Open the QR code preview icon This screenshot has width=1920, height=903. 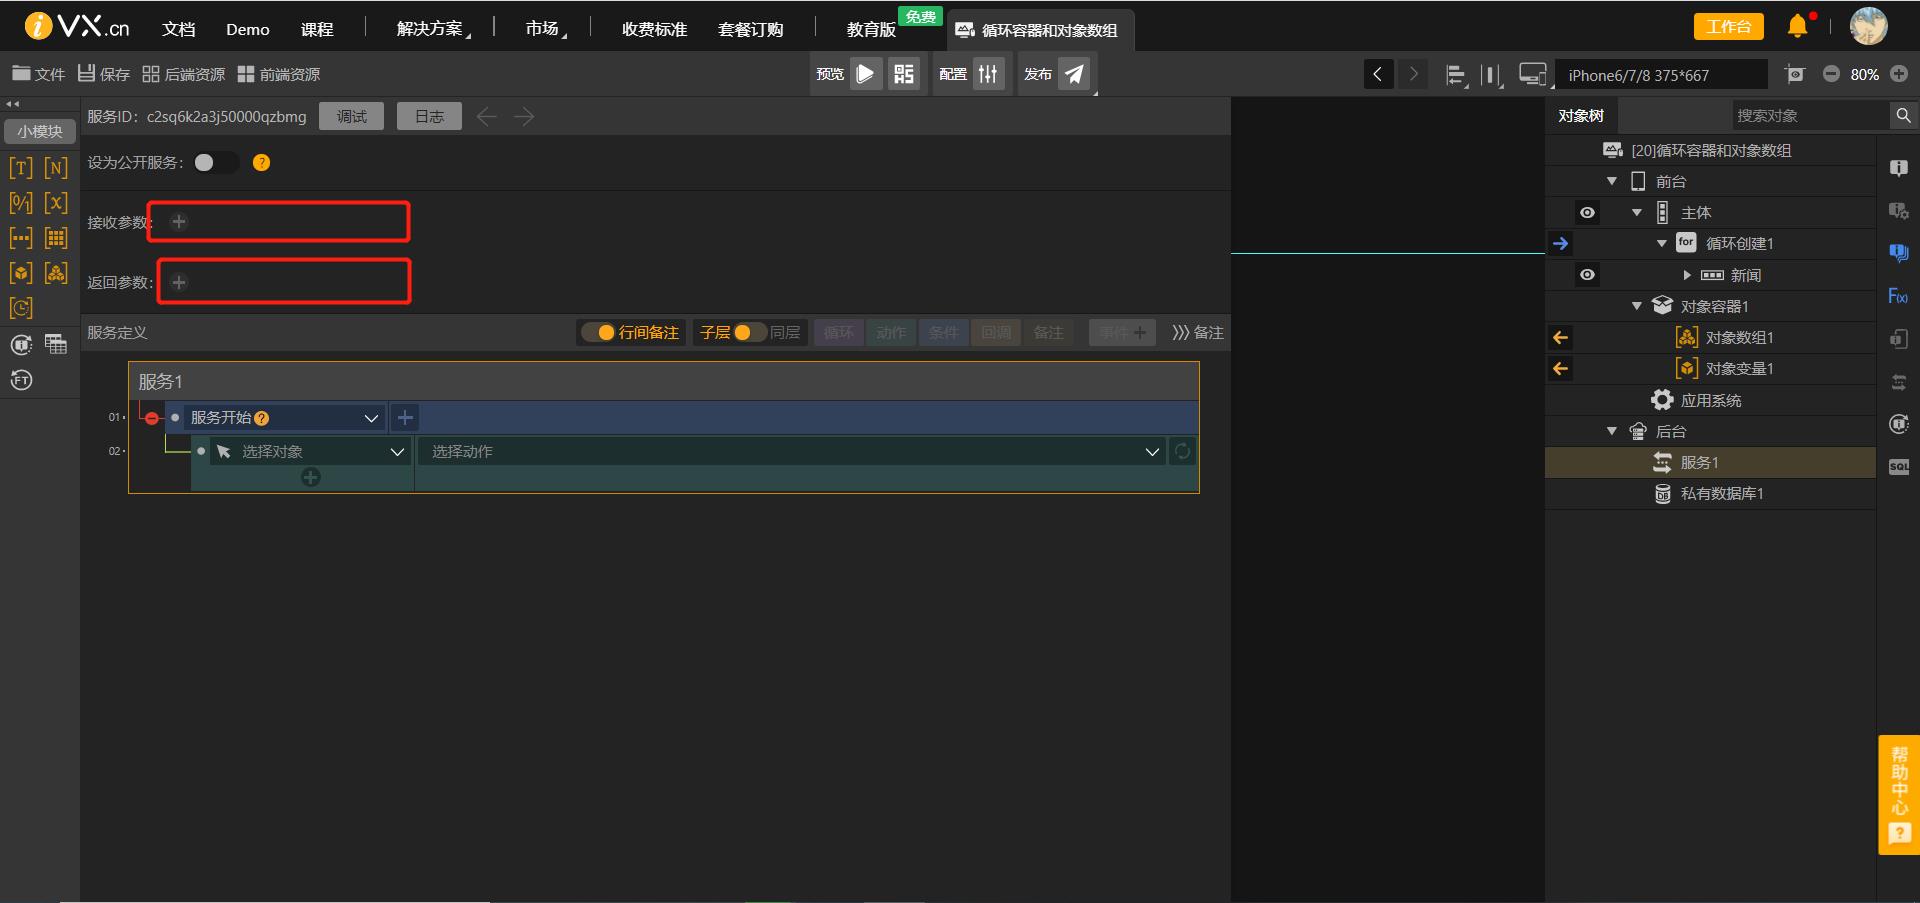904,74
